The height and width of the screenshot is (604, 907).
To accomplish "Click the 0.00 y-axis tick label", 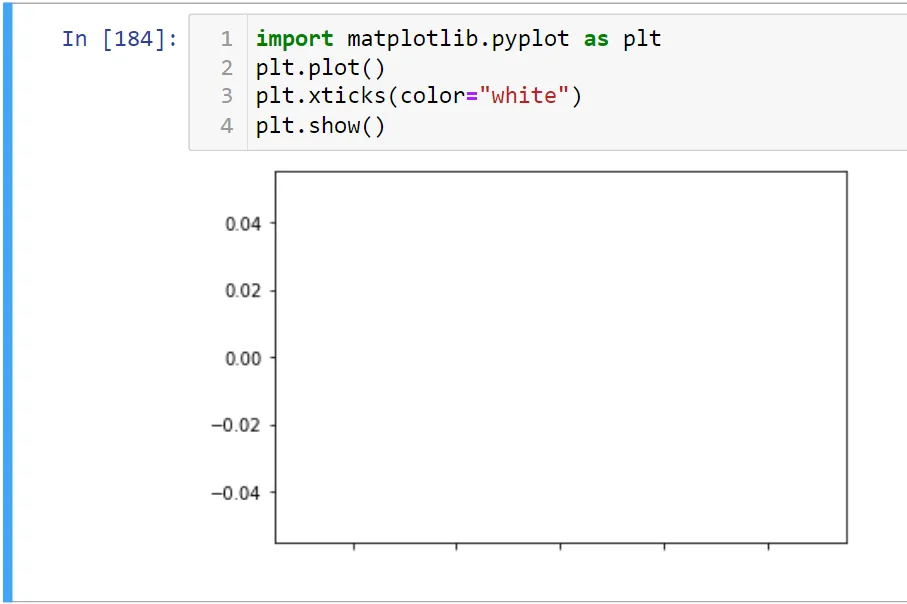I will click(243, 357).
